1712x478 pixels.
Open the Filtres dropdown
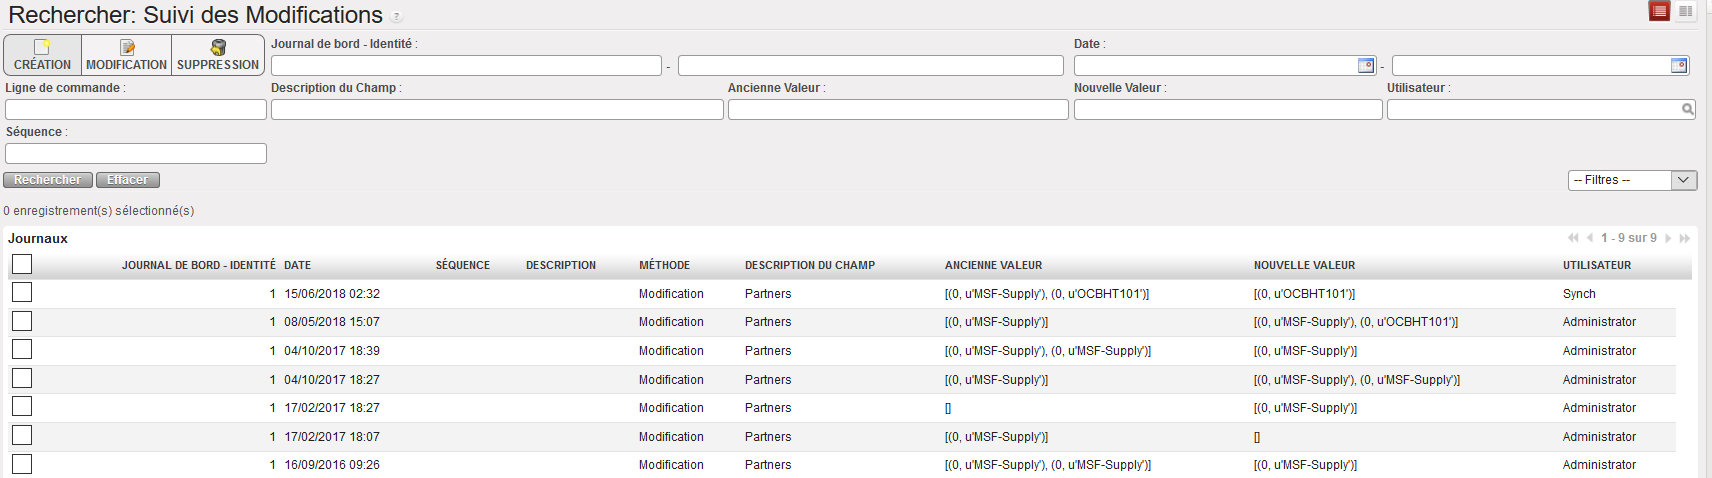[1631, 180]
